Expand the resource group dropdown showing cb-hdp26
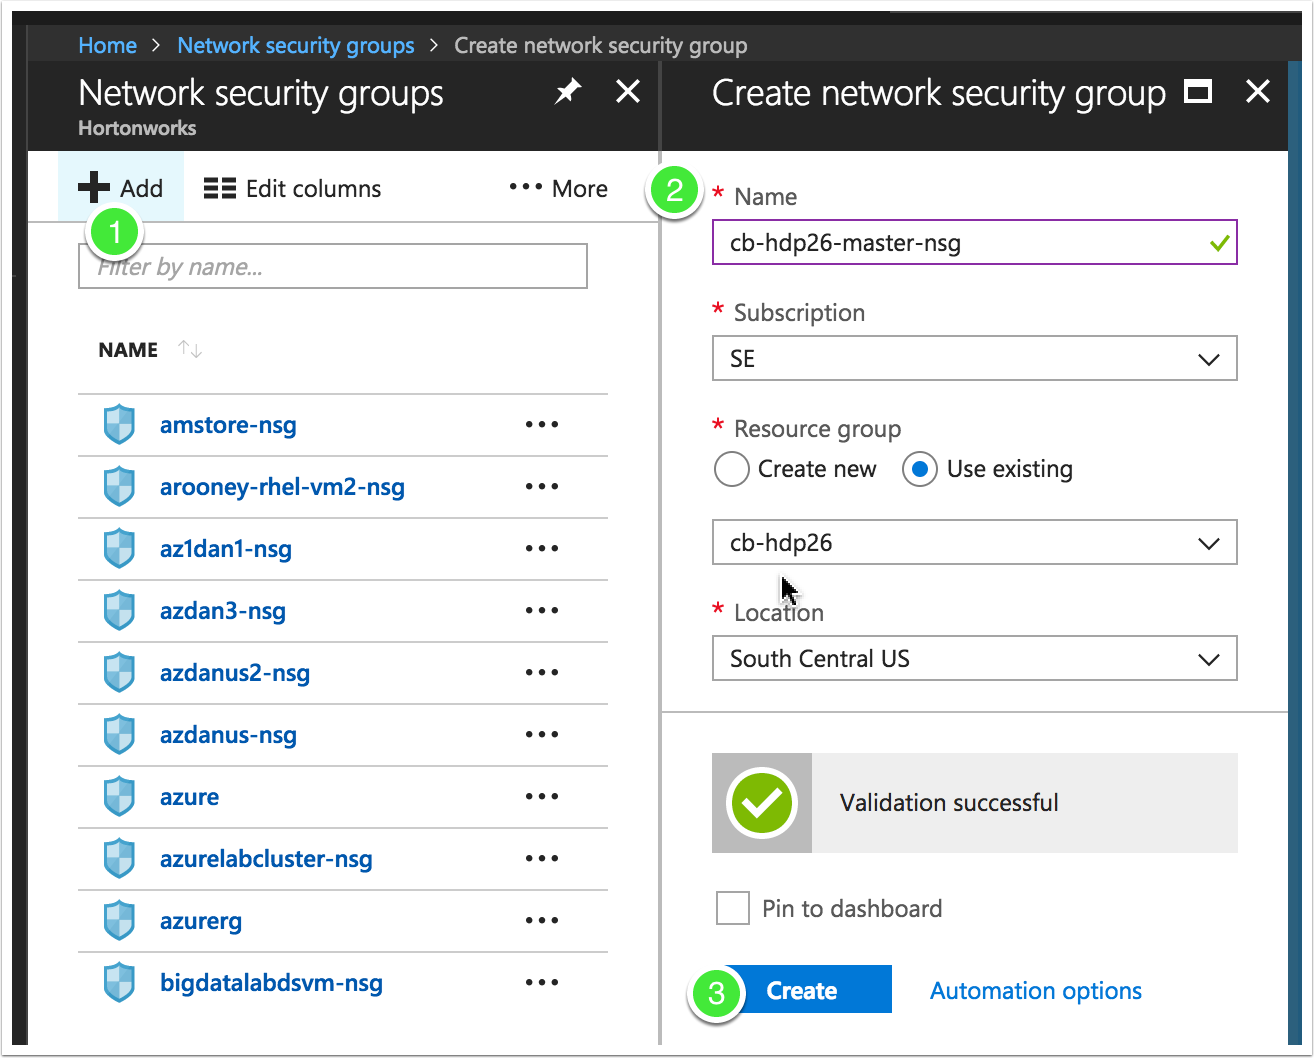The width and height of the screenshot is (1314, 1058). tap(974, 542)
